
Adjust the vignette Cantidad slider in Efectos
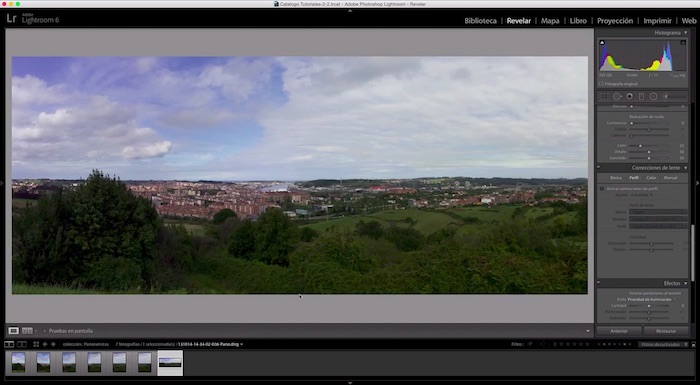point(649,306)
